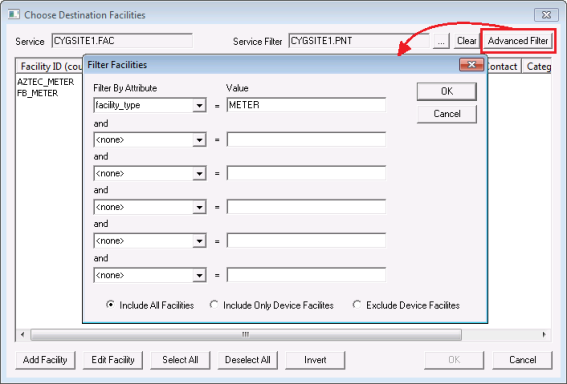The height and width of the screenshot is (384, 567).
Task: Click the third empty Value field
Action: coord(306,173)
